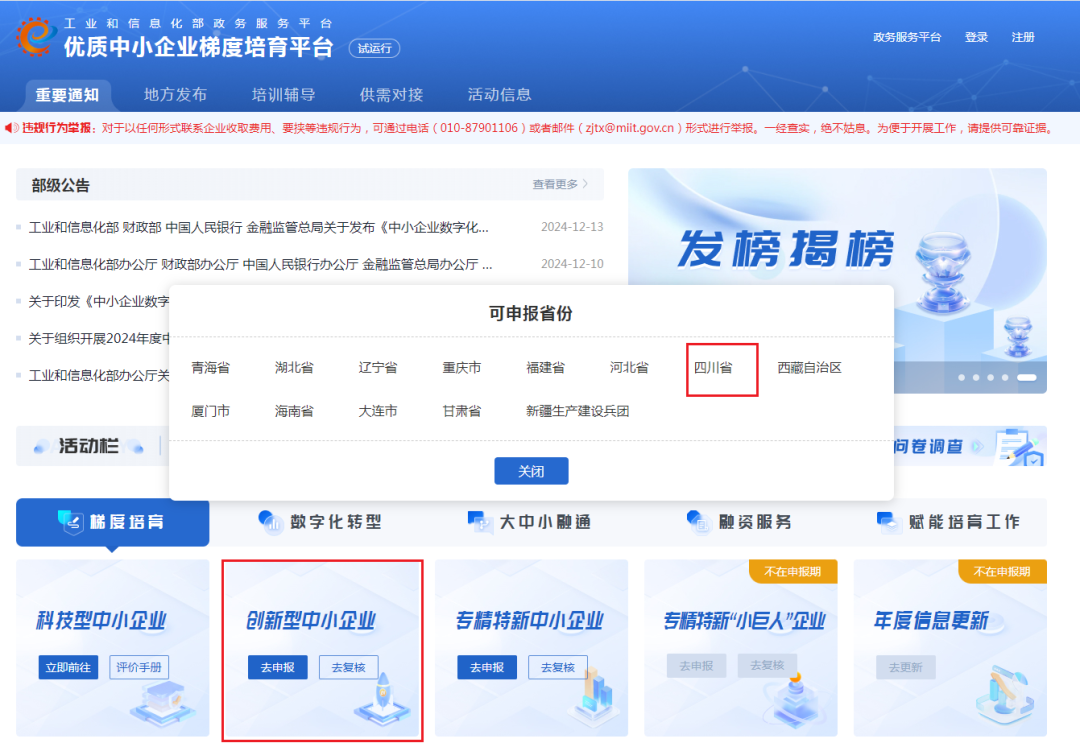
Task: Open the 供需对接 tab
Action: tap(391, 95)
